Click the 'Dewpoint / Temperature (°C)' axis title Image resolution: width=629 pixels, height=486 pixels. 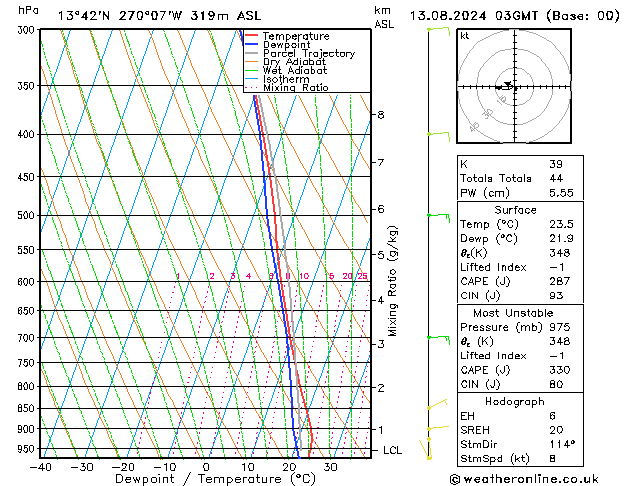pos(215,479)
